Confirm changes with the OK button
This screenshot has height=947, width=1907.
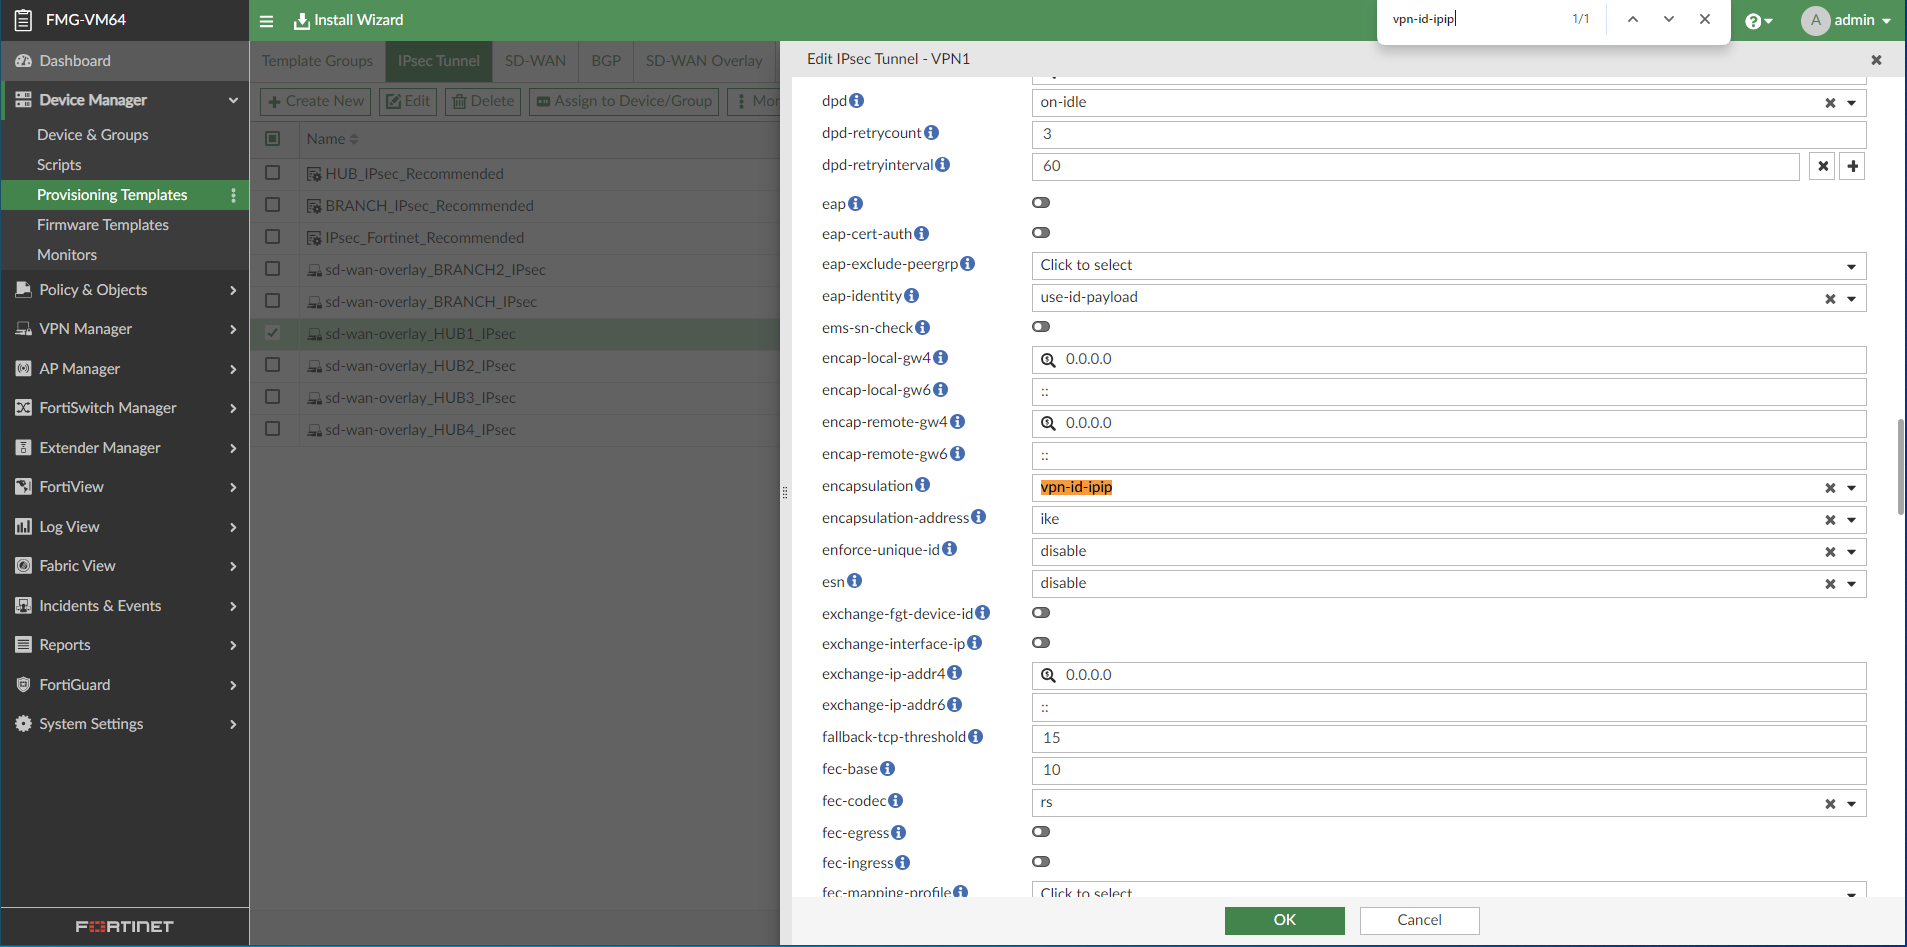point(1284,920)
